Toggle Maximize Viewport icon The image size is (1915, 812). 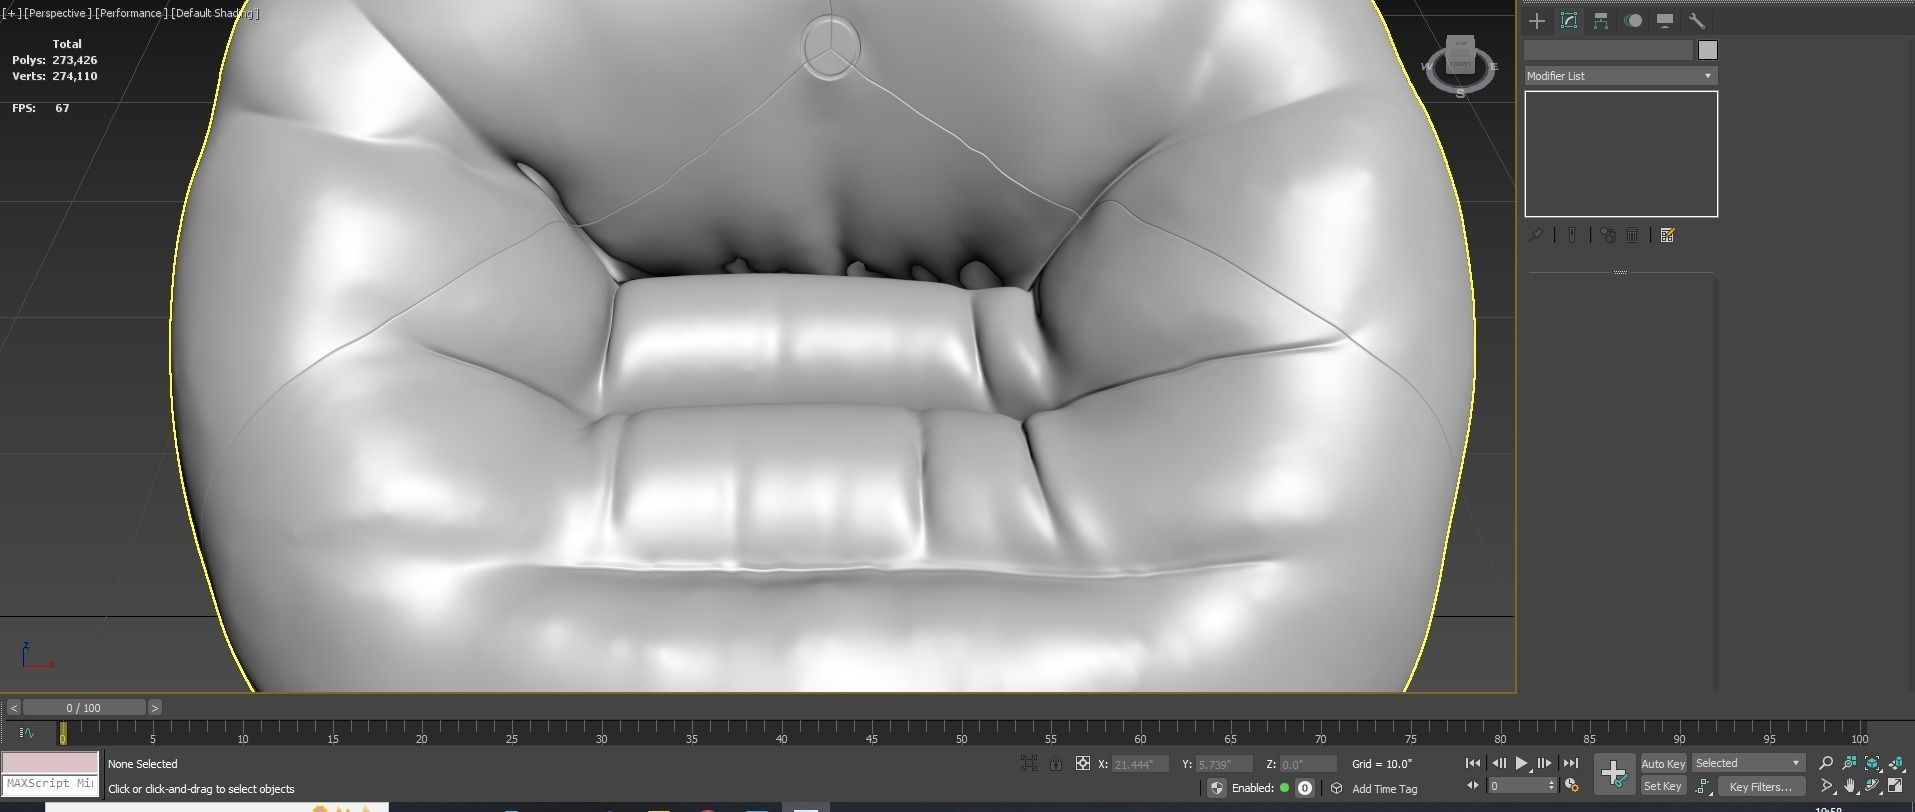1896,786
